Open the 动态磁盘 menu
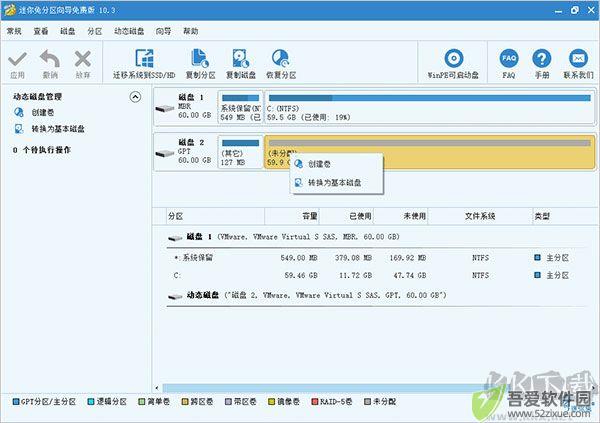Screen dimensions: 600x423 coord(129,31)
